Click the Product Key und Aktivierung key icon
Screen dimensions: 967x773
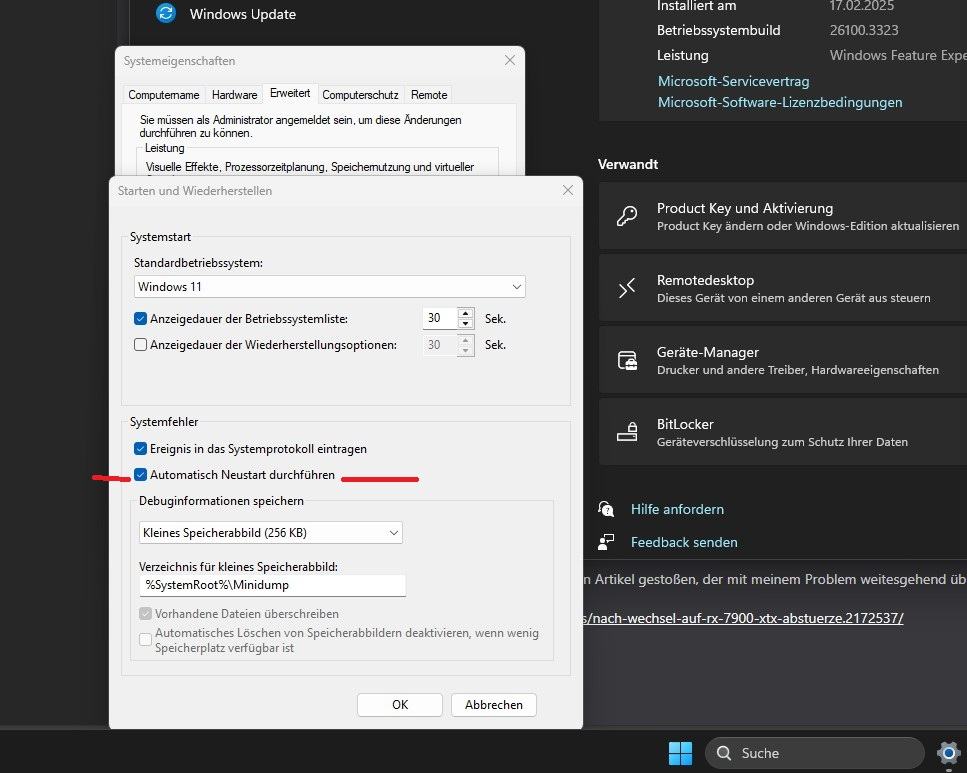[x=627, y=217]
